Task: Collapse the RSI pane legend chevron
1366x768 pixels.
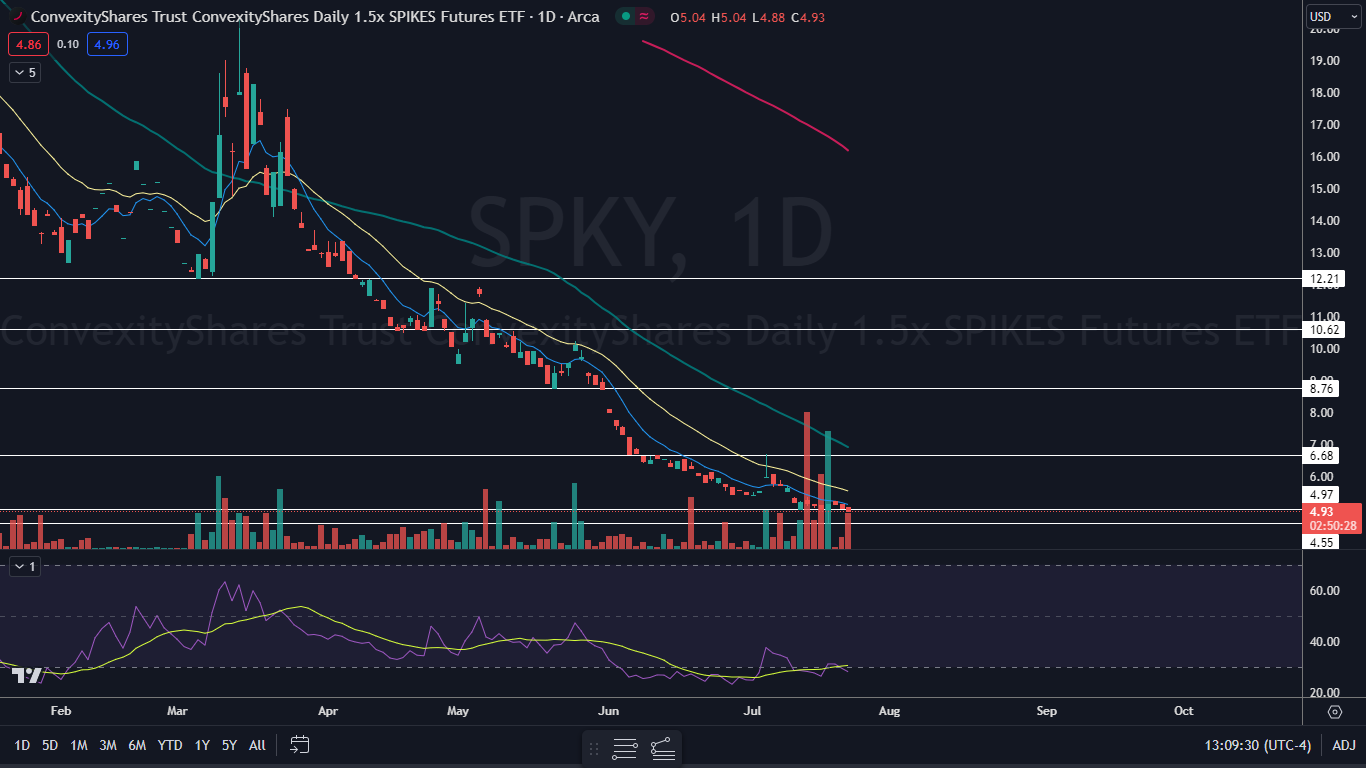Action: pos(25,567)
